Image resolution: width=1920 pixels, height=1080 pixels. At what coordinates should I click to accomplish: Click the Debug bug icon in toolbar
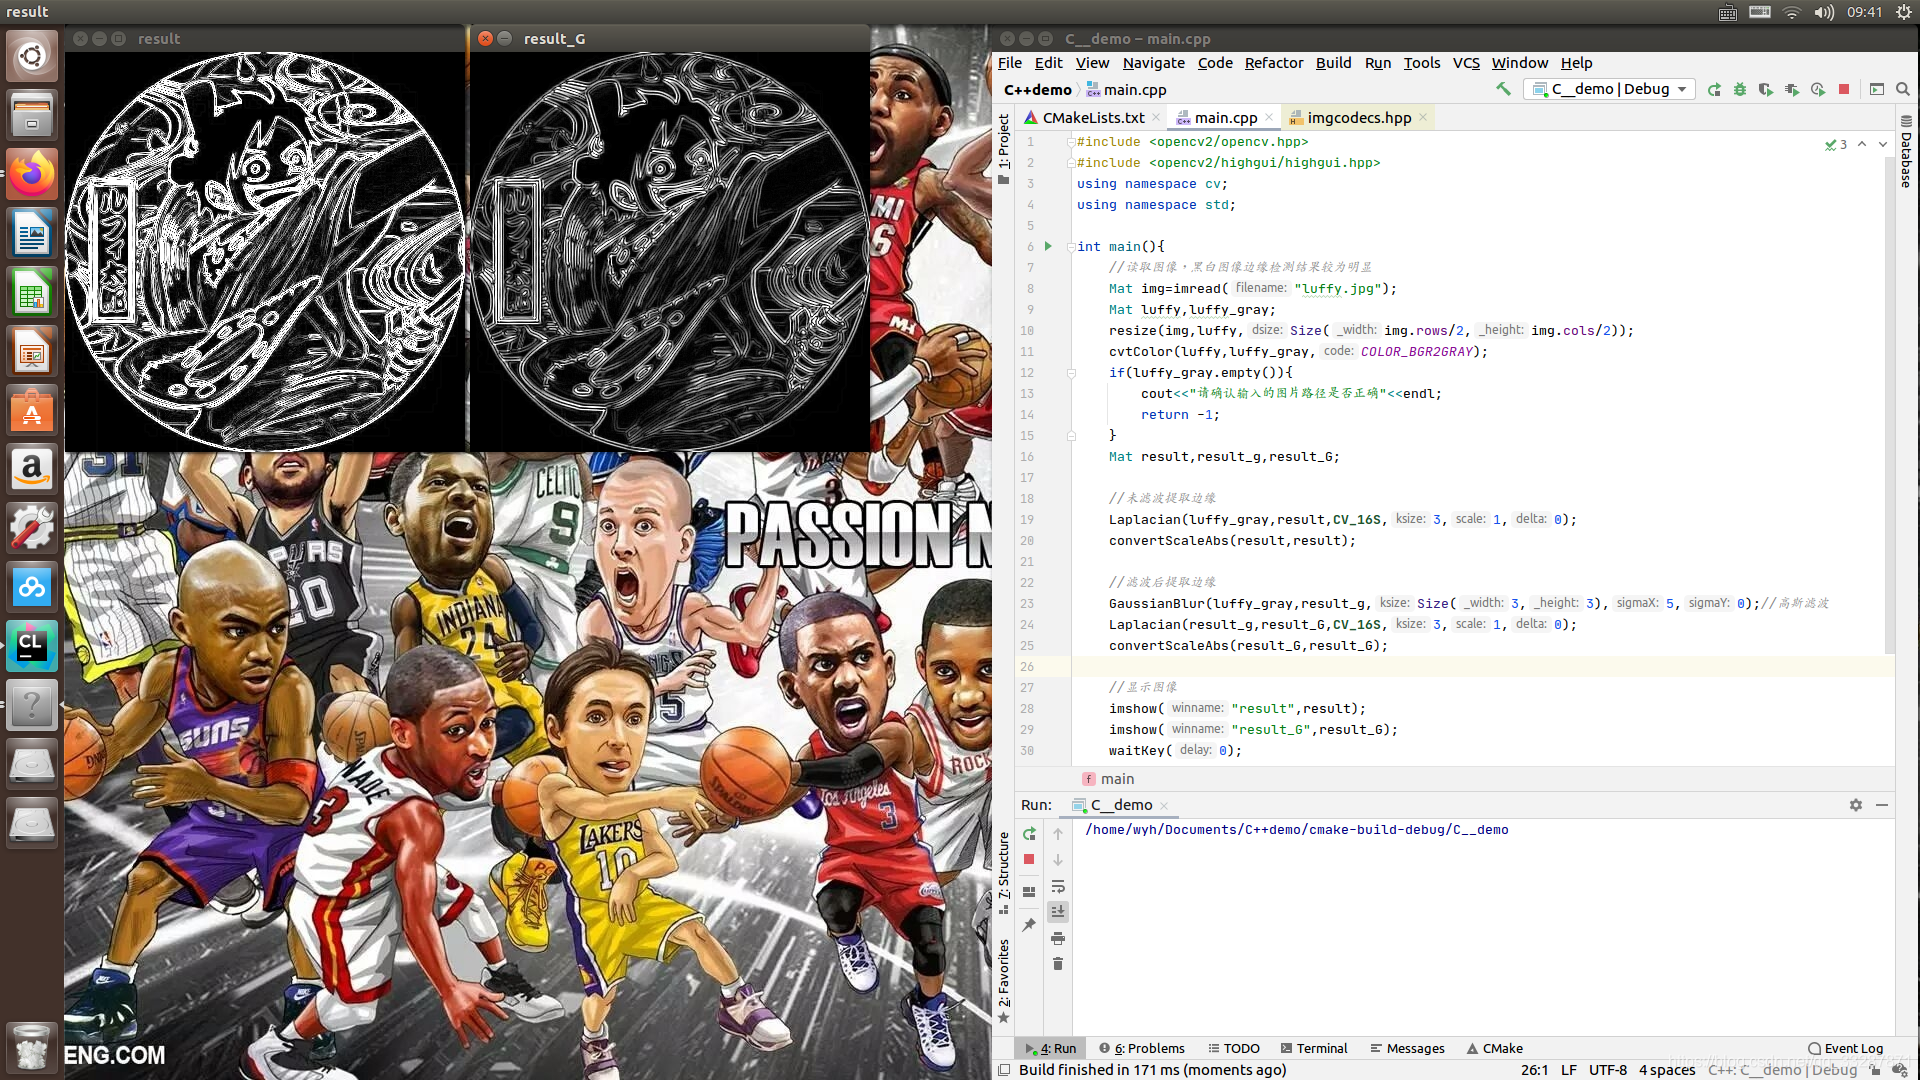(1740, 89)
